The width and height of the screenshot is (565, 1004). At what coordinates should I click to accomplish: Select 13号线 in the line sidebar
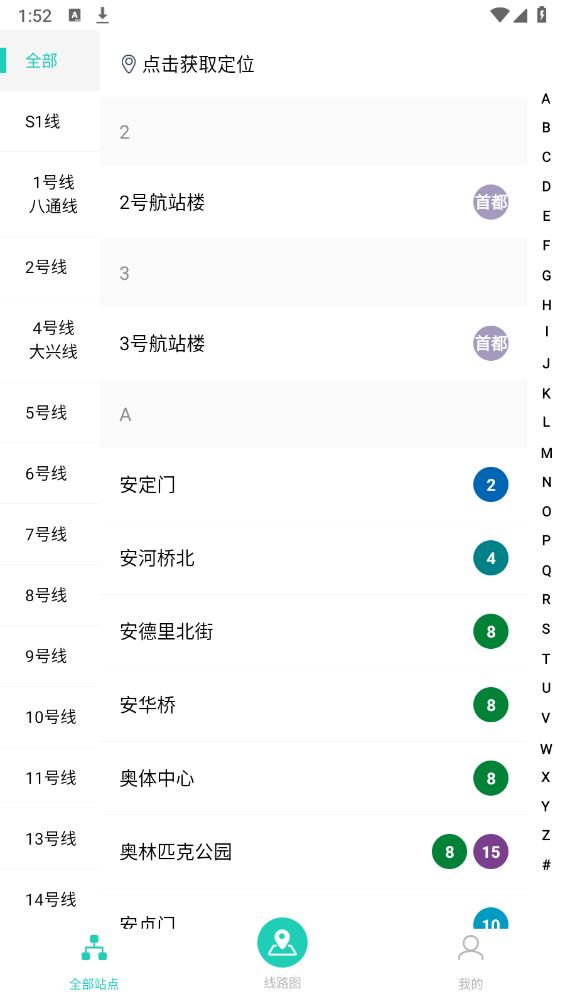tap(50, 839)
